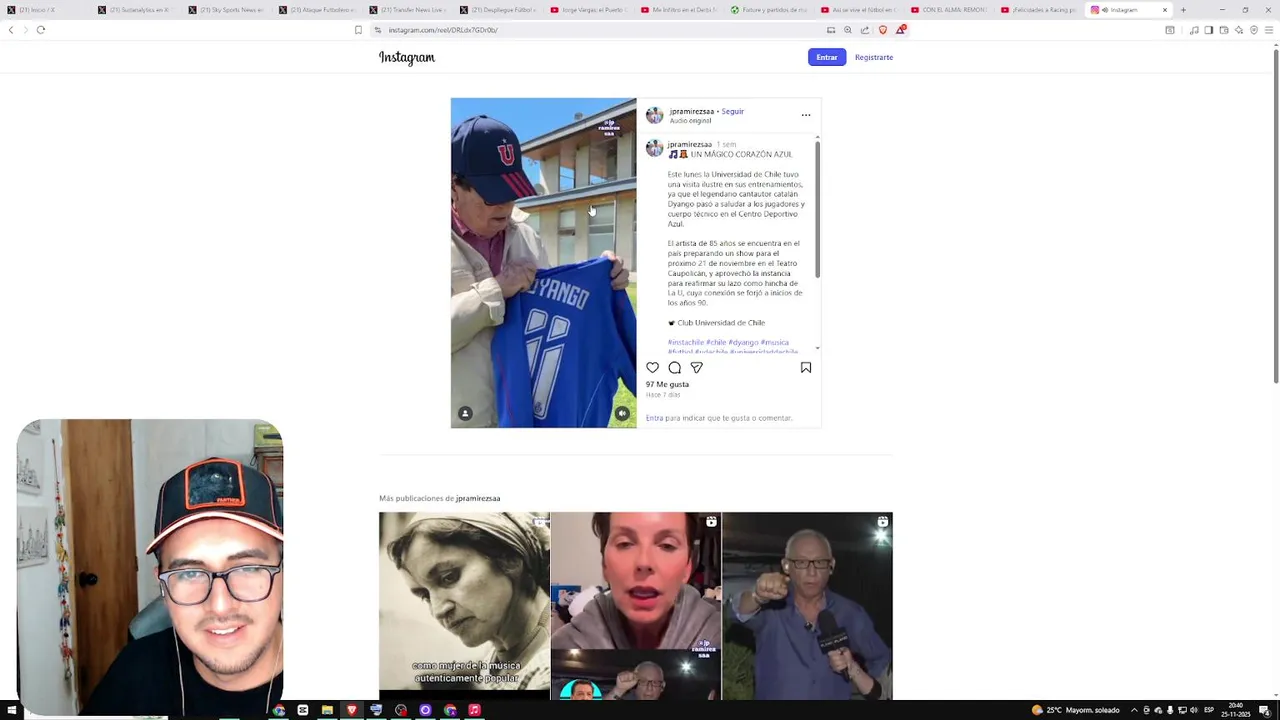Open the browser VPN icon

pyautogui.click(x=1254, y=30)
